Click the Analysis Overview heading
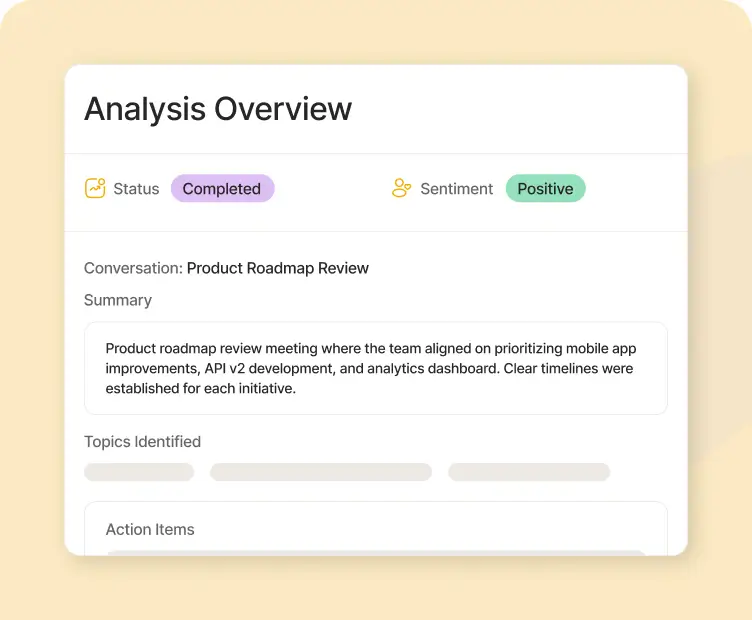Image resolution: width=752 pixels, height=620 pixels. pyautogui.click(x=218, y=109)
